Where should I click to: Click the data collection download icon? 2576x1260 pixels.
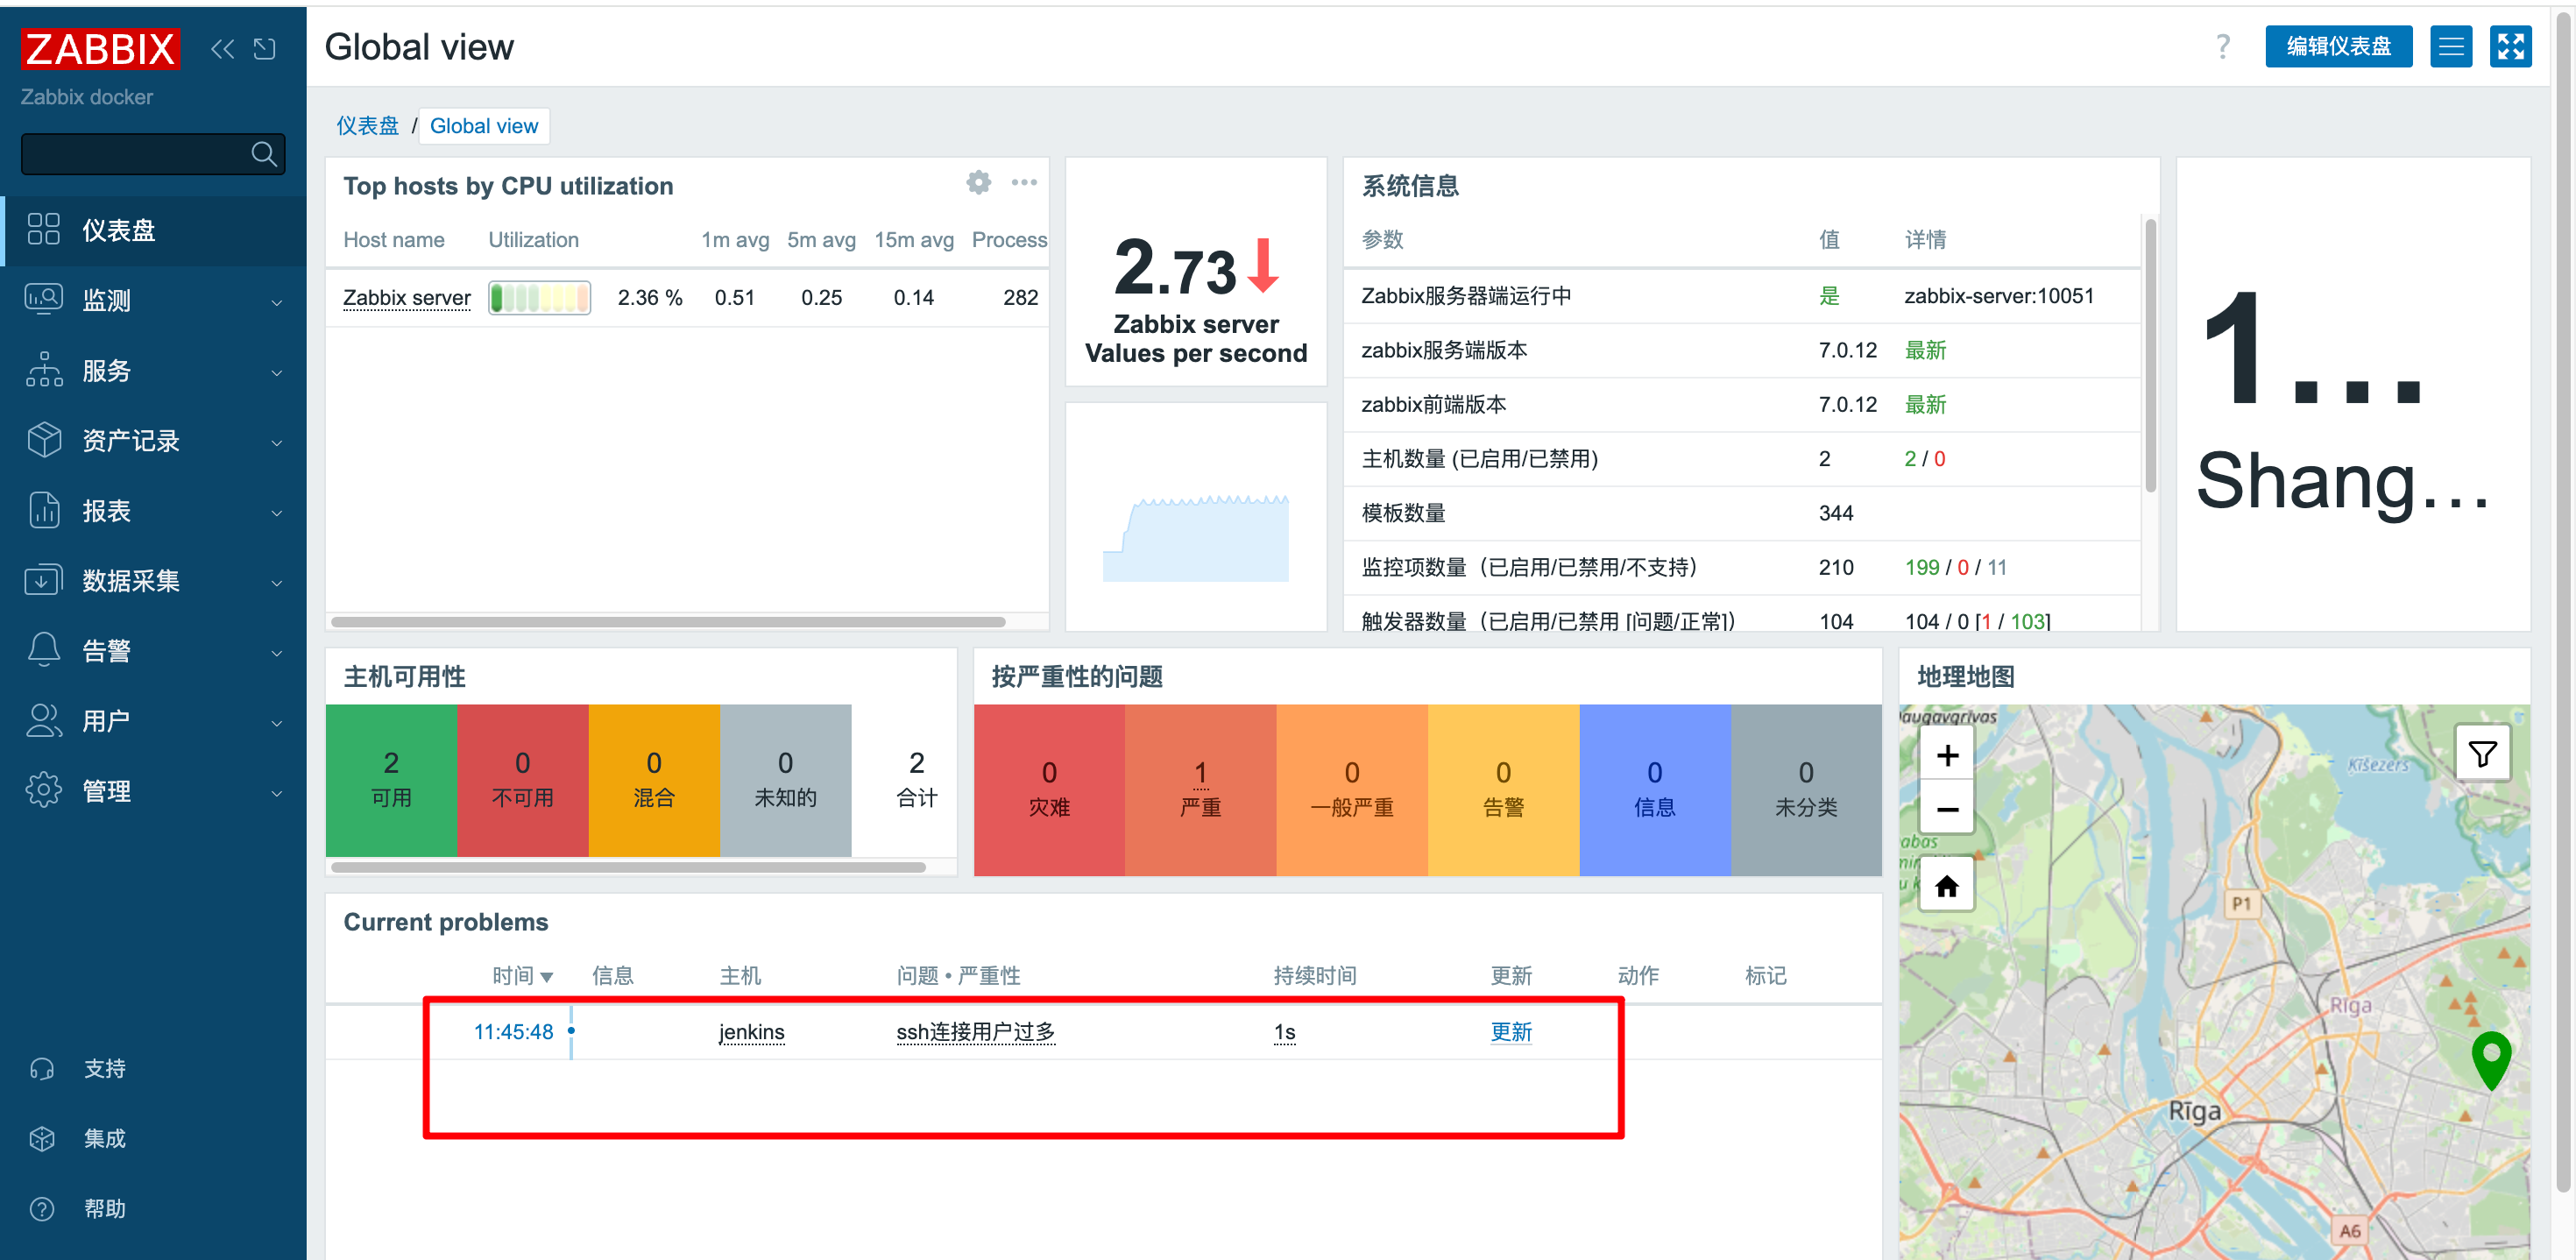44,580
